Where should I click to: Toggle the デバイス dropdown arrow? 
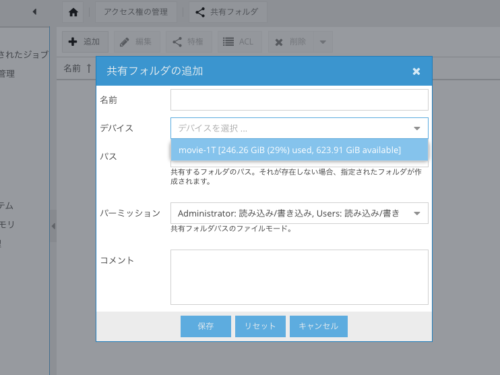pyautogui.click(x=417, y=128)
